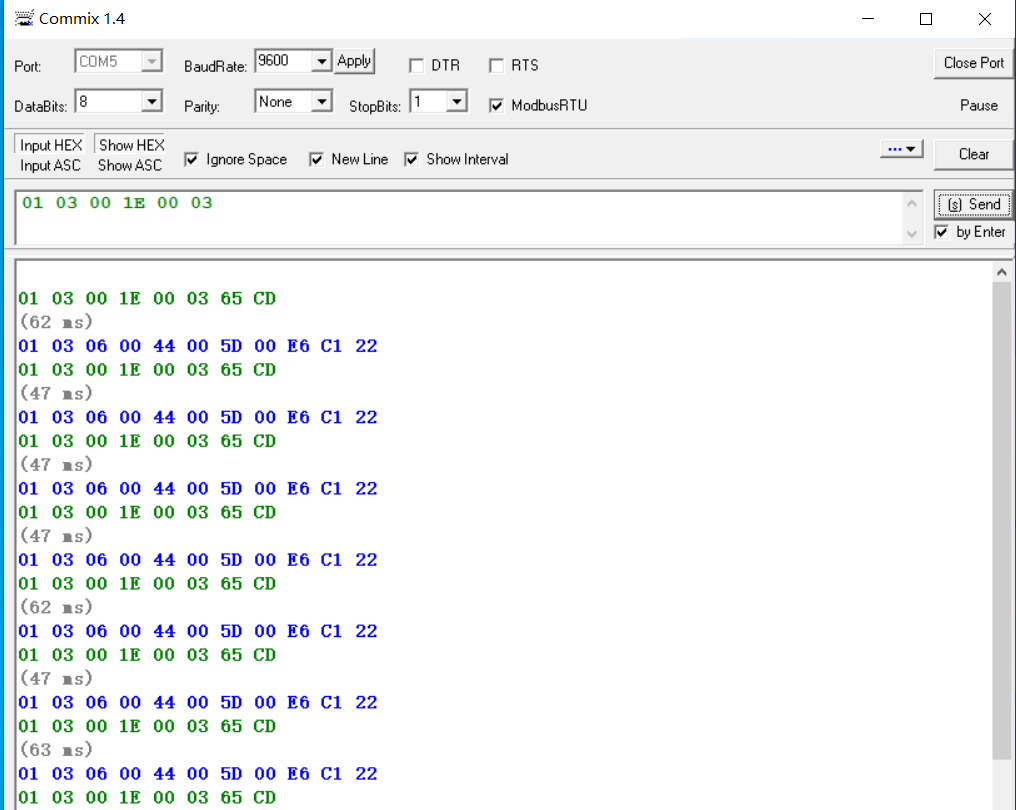The height and width of the screenshot is (810, 1016).
Task: Switch to Input ASC mode
Action: 51,166
